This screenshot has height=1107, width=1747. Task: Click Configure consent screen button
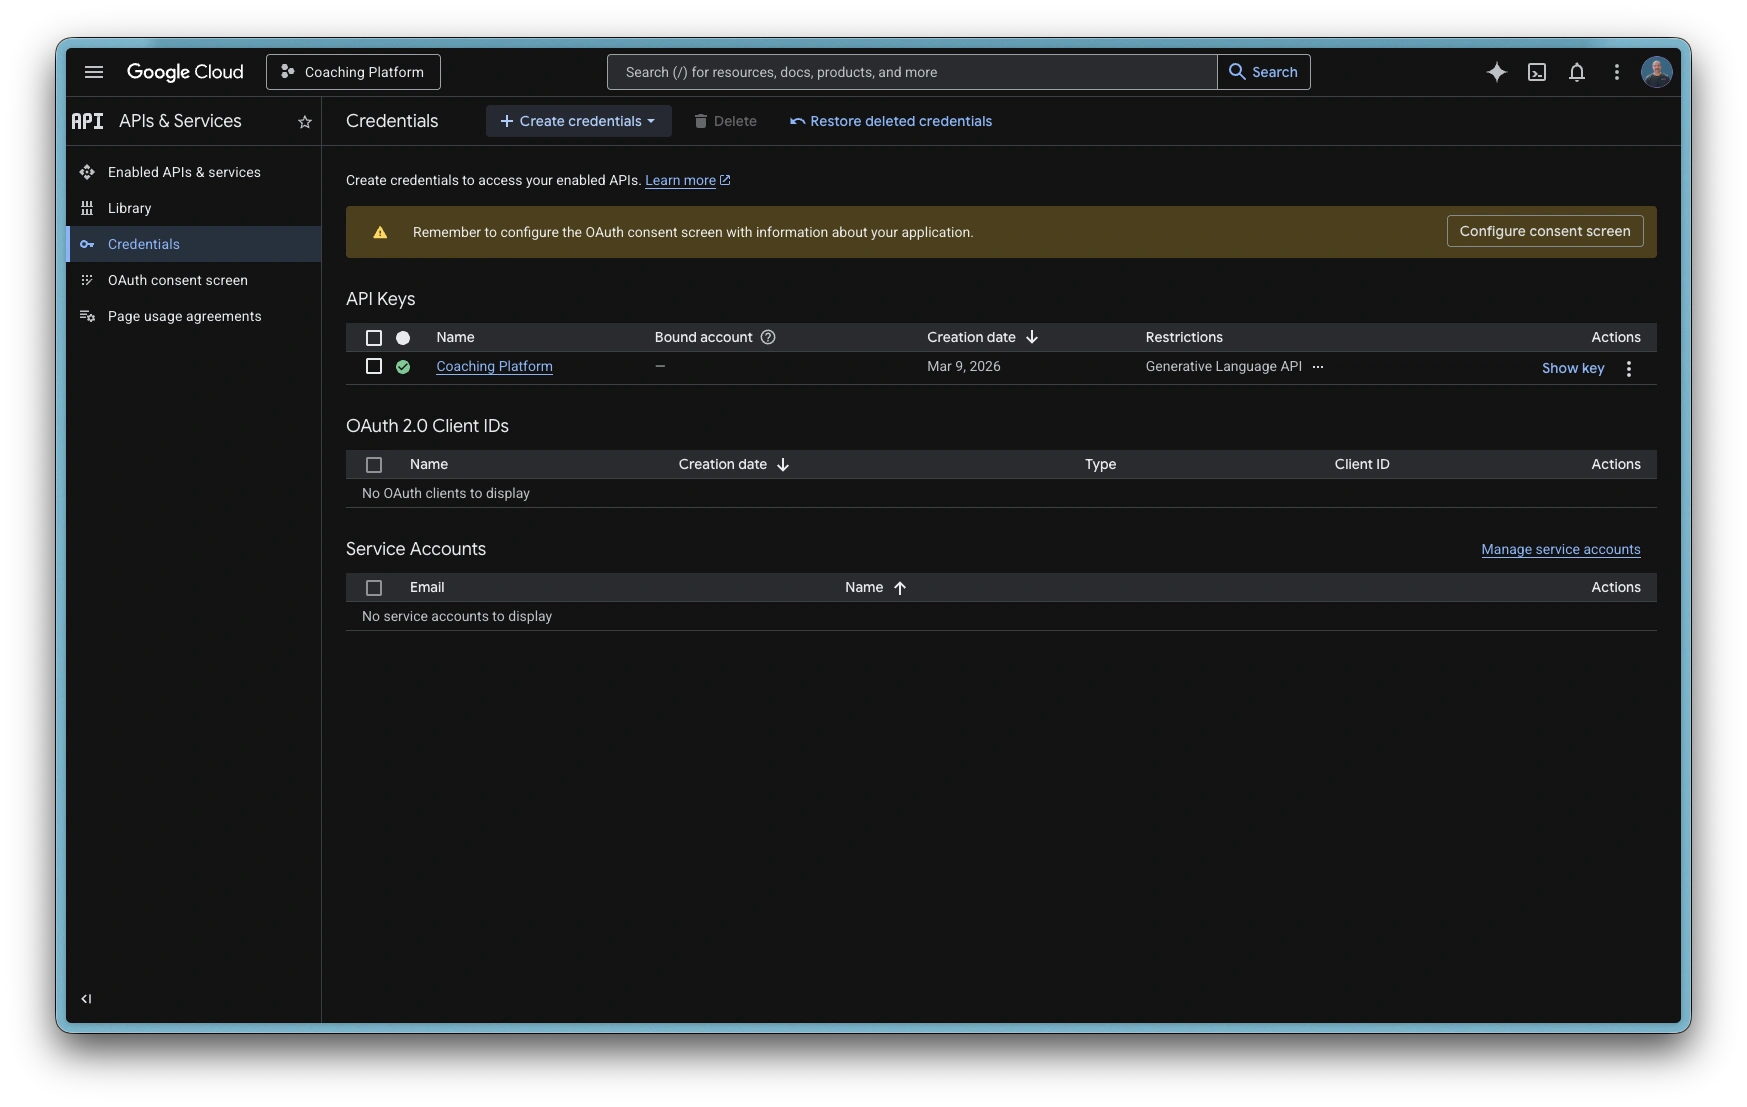(x=1544, y=231)
